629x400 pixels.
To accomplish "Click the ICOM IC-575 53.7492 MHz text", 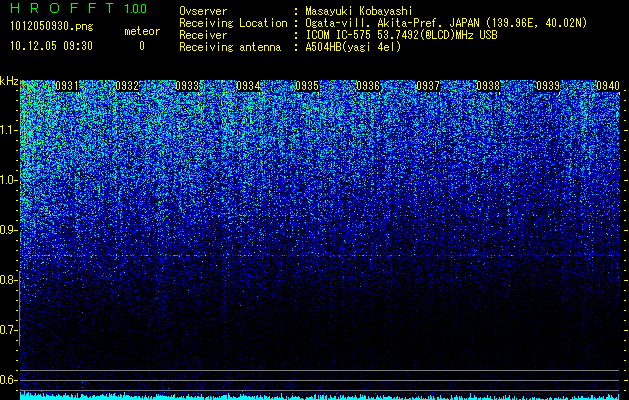I will (x=402, y=35).
